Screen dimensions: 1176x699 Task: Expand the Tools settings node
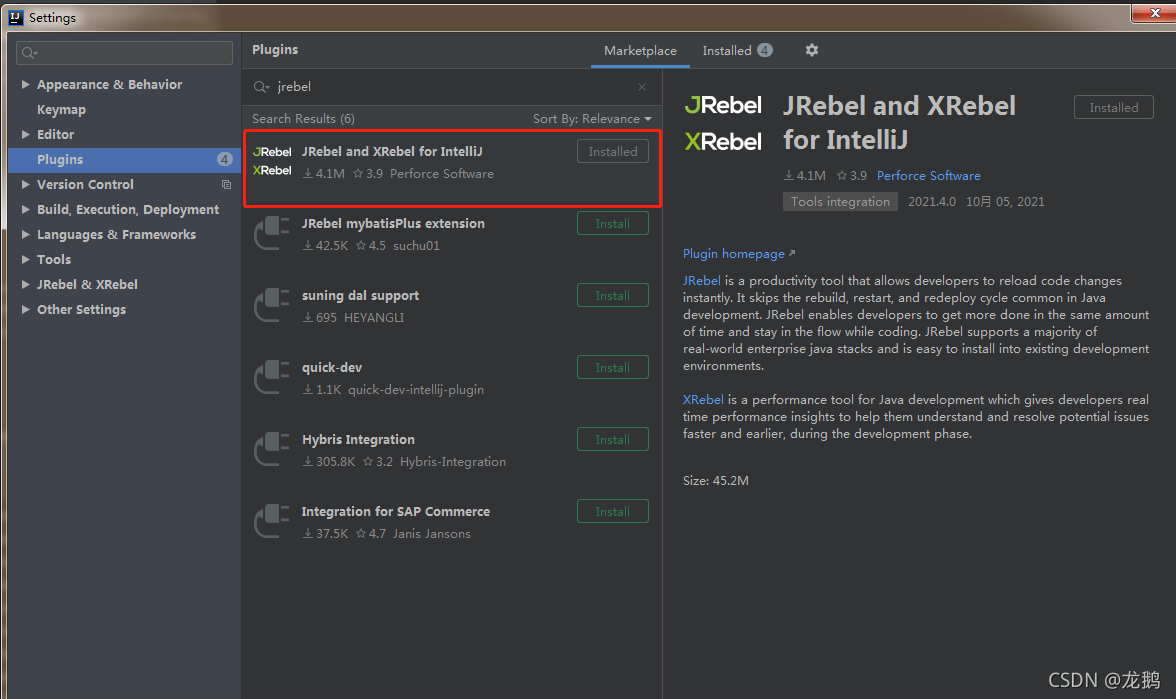coord(26,260)
